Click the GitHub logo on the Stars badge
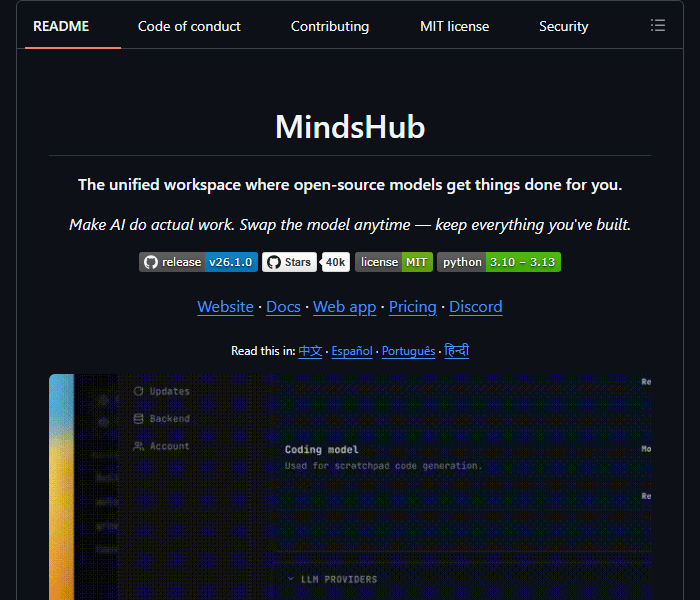This screenshot has height=600, width=700. point(274,262)
